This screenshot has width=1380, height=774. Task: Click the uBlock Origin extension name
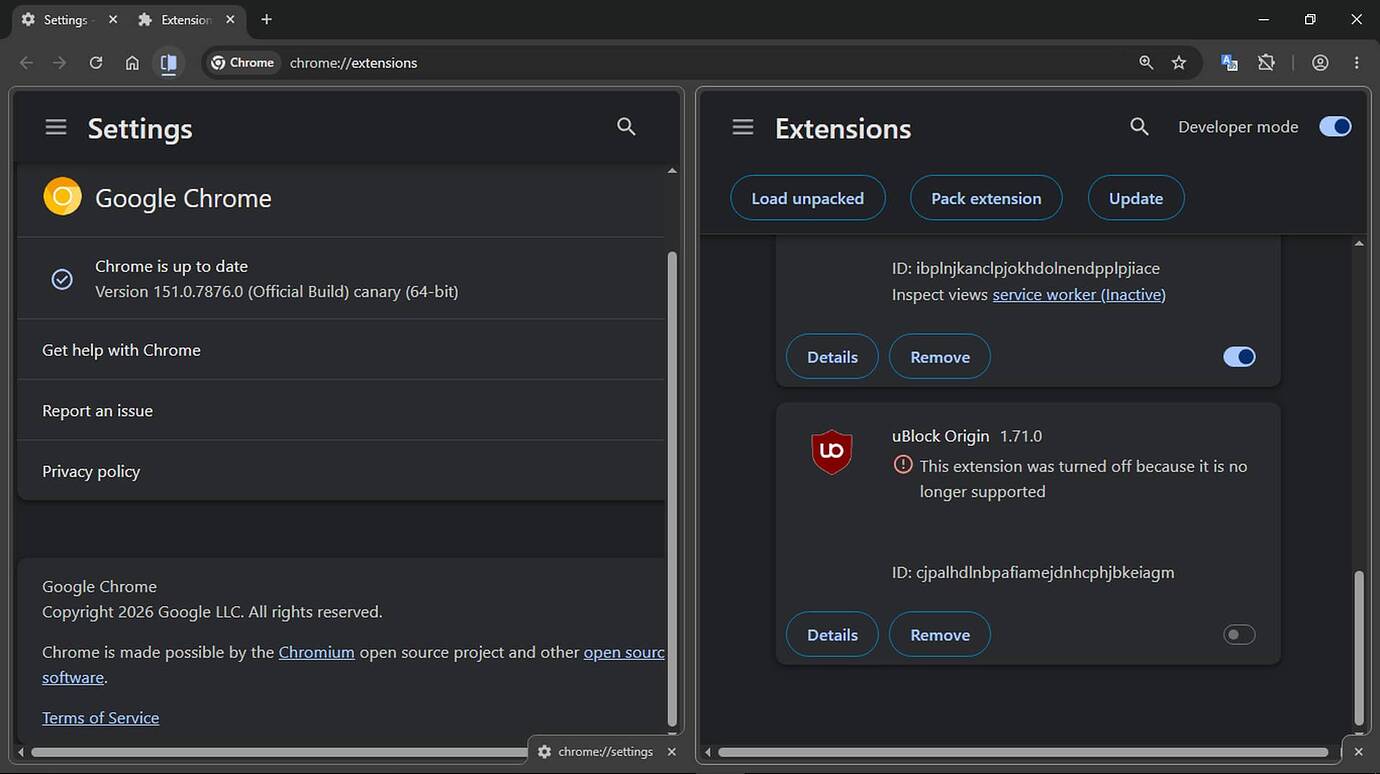940,436
